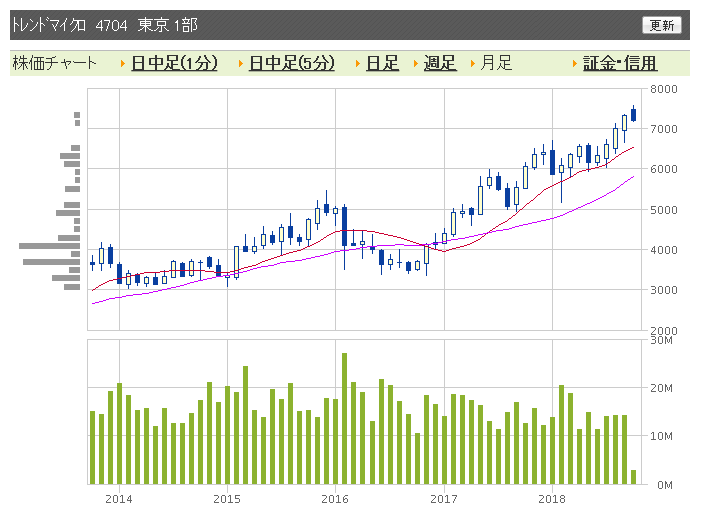The width and height of the screenshot is (701, 530).
Task: Click the 5000 price axis label
Action: [x=663, y=210]
